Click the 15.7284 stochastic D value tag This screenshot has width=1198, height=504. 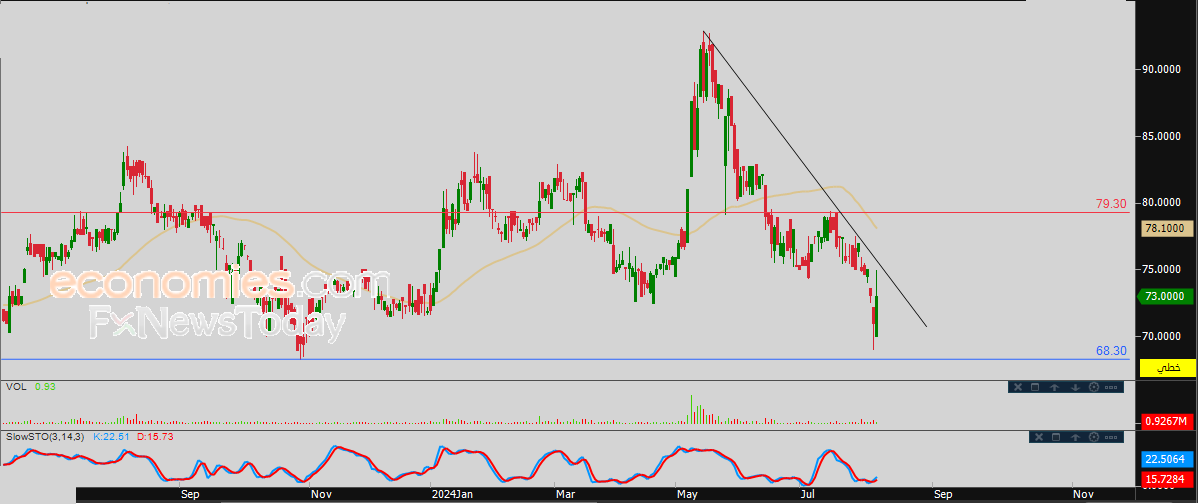click(1165, 479)
